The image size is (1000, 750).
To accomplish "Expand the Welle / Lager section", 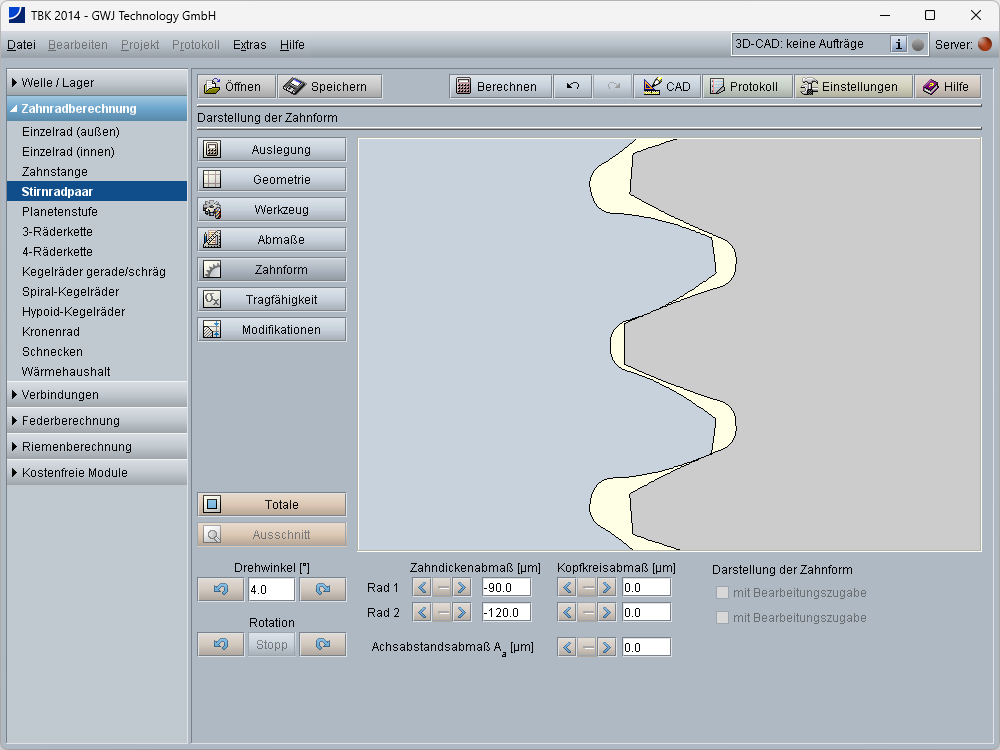I will [x=96, y=82].
